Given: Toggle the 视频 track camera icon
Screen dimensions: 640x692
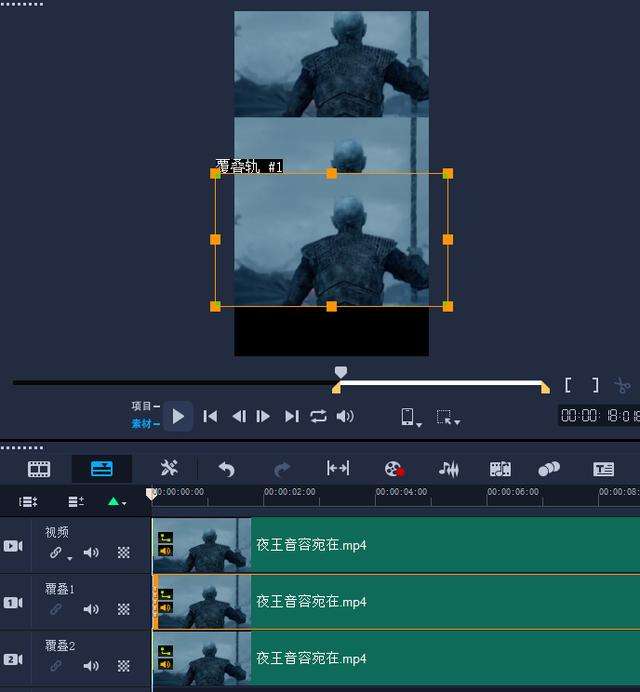Looking at the screenshot, I should [13, 546].
